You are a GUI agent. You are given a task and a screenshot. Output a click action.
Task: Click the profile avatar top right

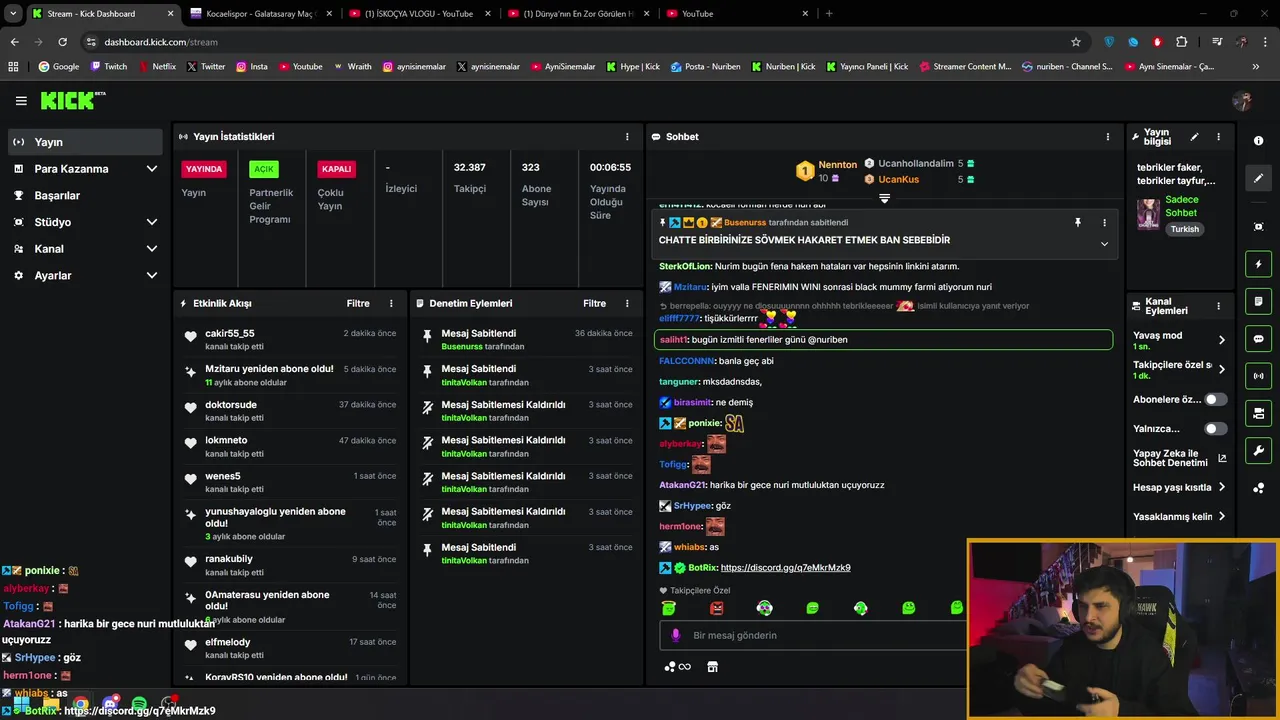pos(1242,101)
